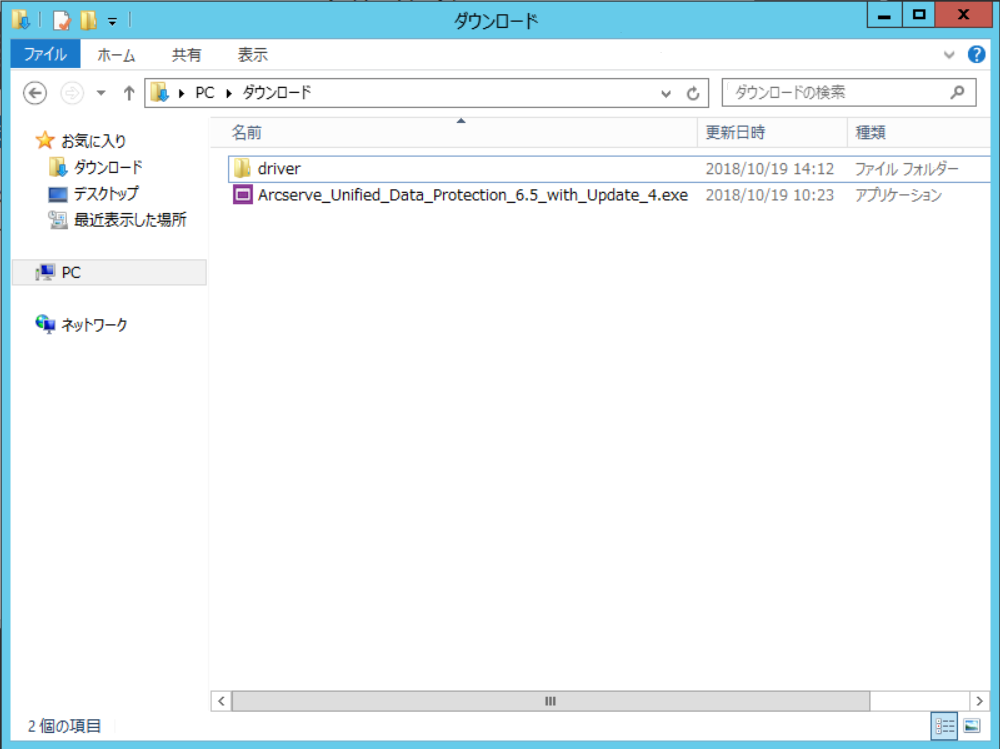This screenshot has height=749, width=1000.
Task: Click the network globe icon
Action: click(45, 324)
